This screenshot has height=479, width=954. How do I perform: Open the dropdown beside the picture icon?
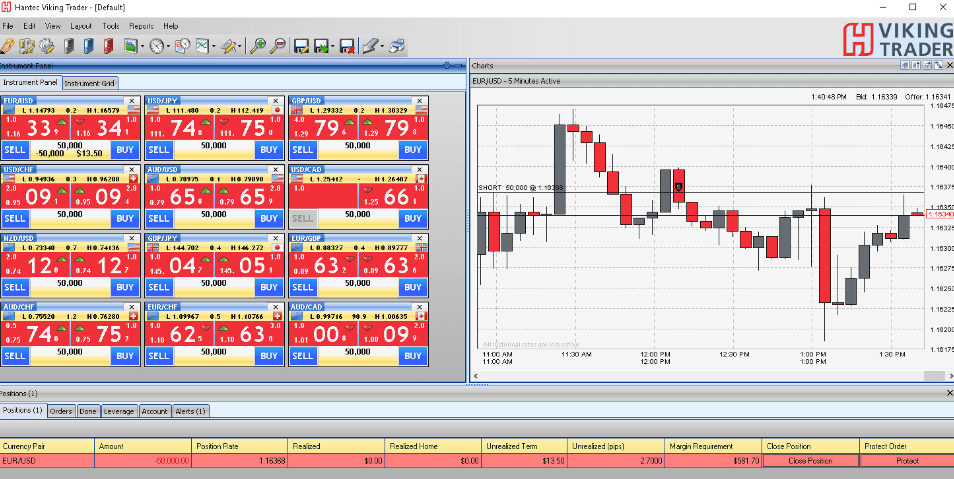click(142, 46)
